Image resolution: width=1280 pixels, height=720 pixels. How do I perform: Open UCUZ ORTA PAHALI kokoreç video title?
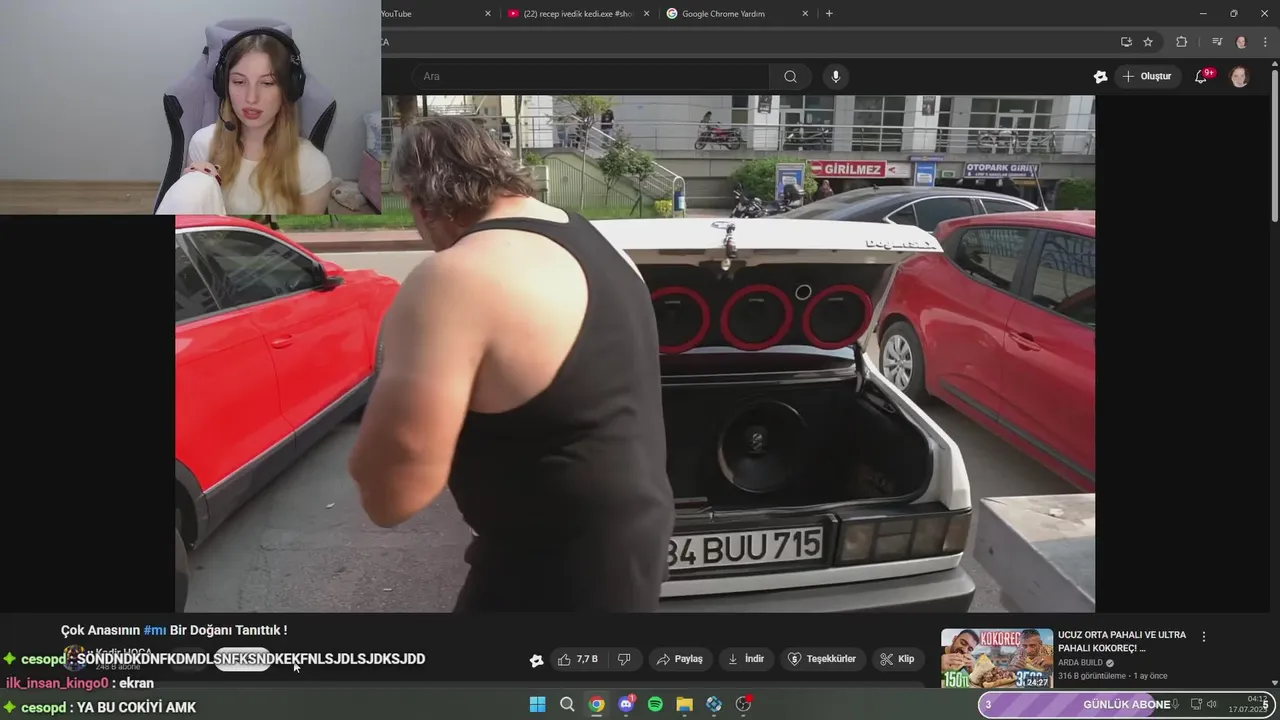pos(1122,641)
